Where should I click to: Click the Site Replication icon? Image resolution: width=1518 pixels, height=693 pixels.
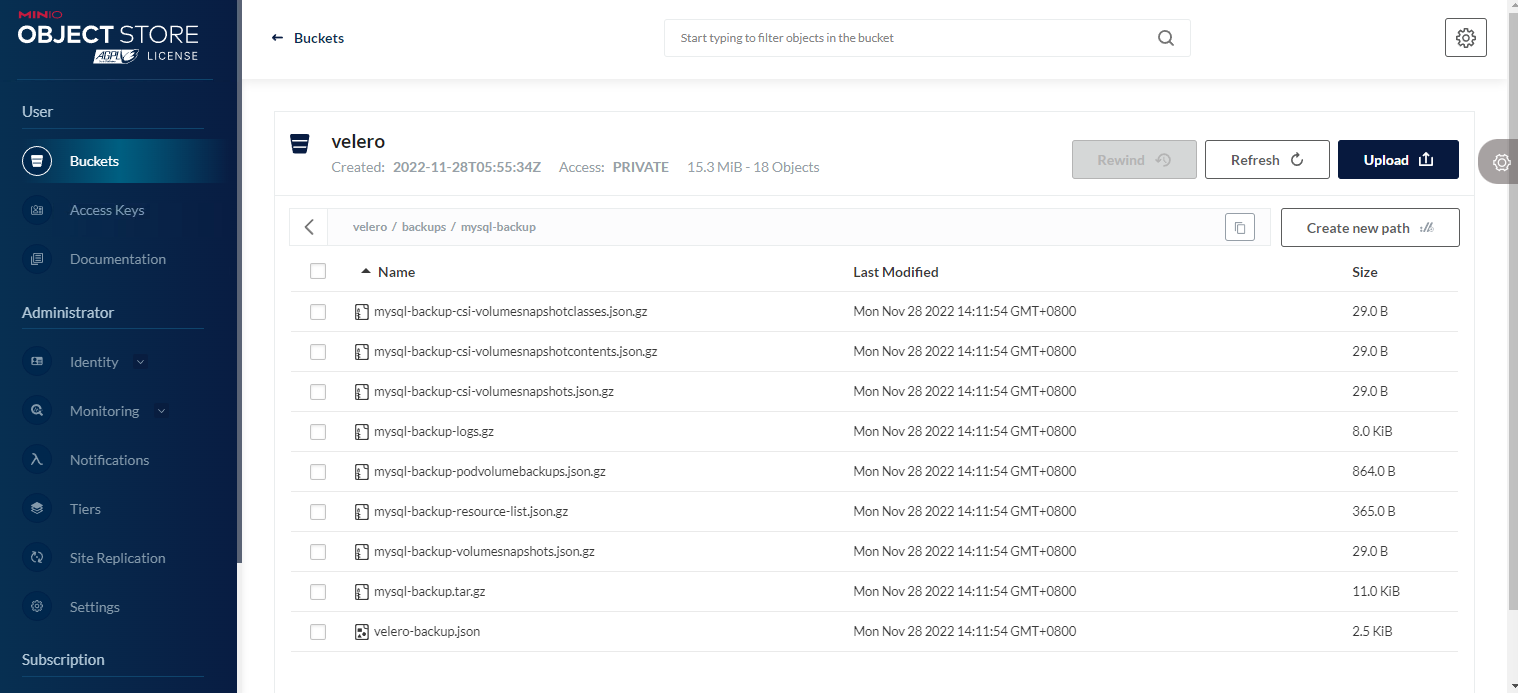click(x=37, y=558)
